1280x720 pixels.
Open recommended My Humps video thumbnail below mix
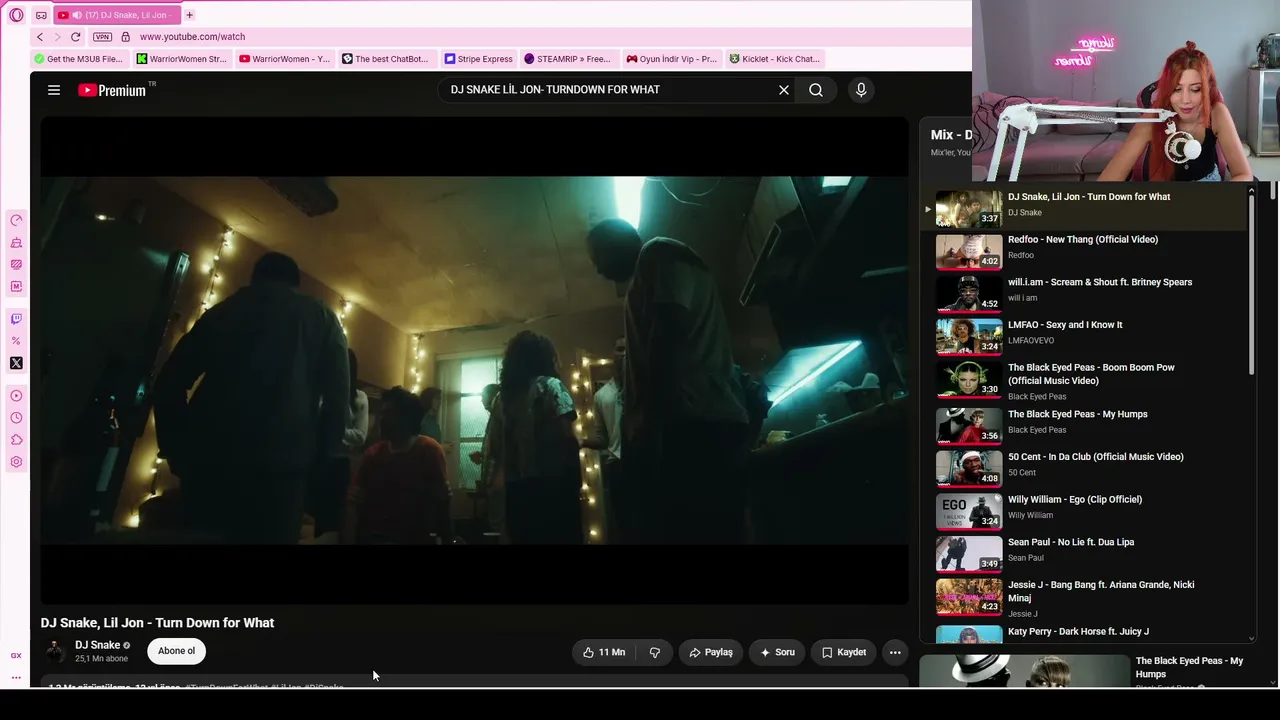point(1024,671)
